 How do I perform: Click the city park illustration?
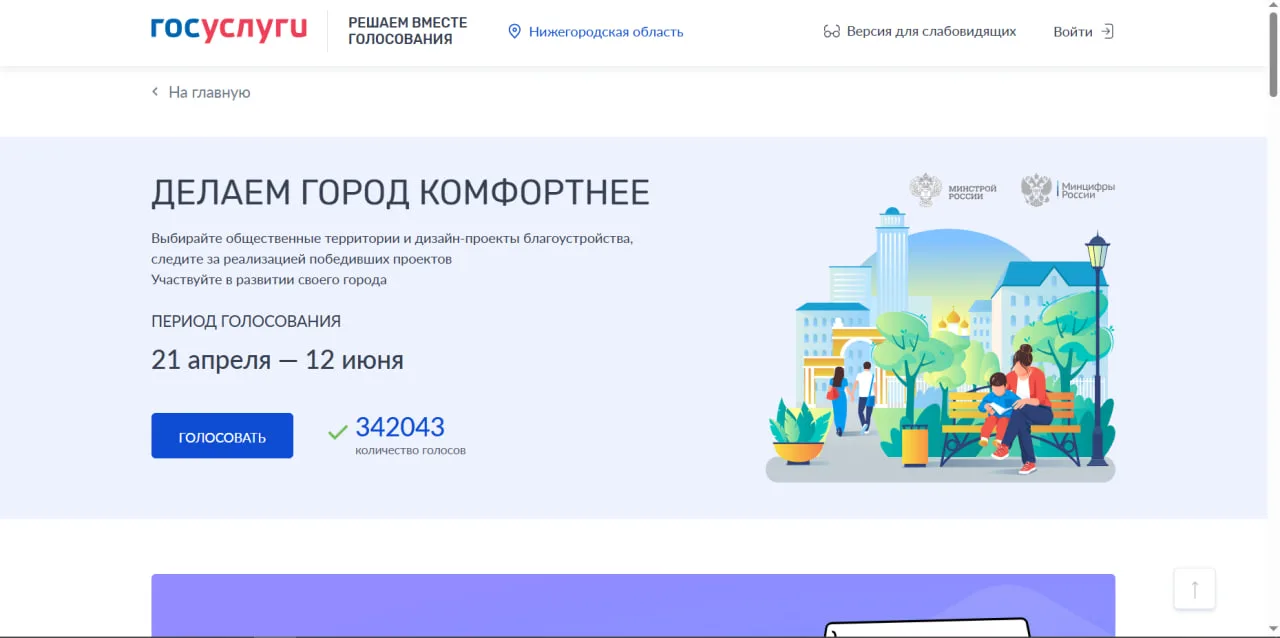[940, 345]
